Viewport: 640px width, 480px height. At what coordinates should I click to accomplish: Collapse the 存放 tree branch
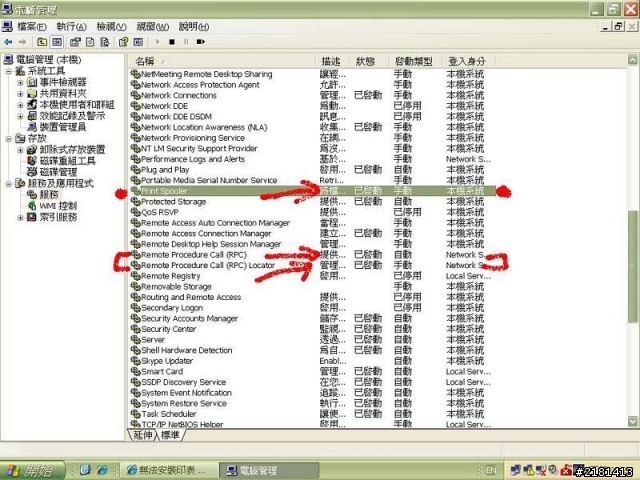[8, 139]
